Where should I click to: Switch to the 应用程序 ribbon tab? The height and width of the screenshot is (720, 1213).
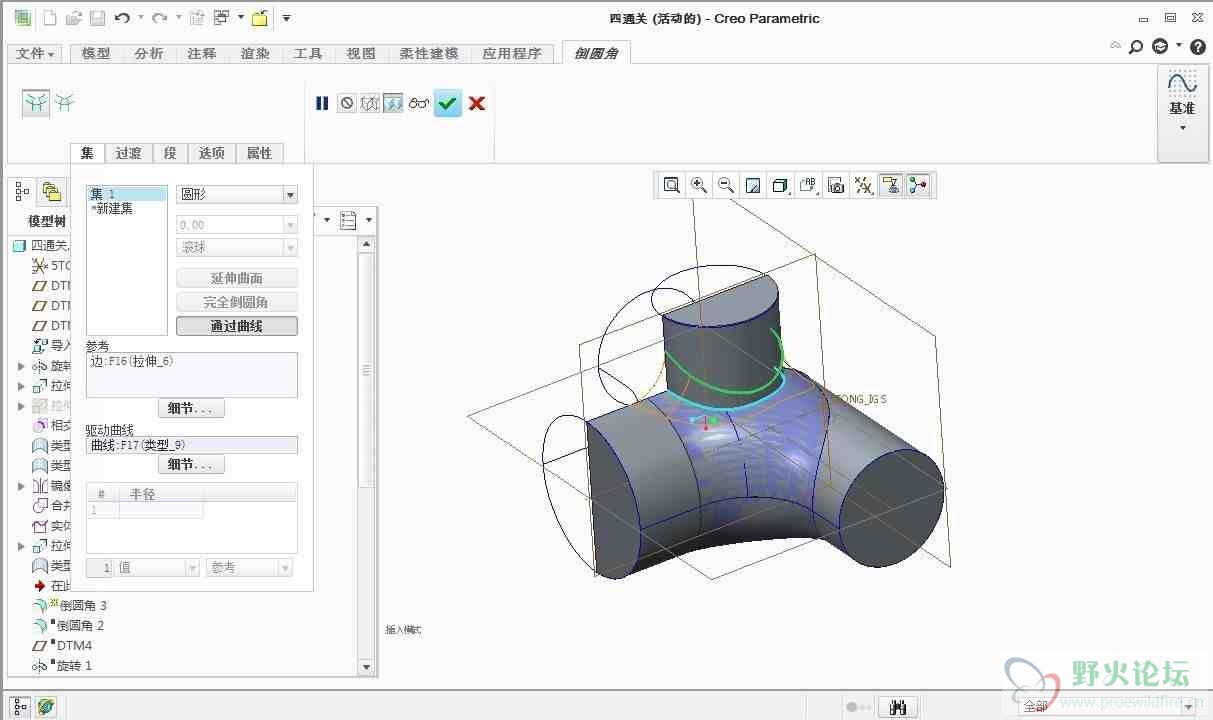[511, 54]
